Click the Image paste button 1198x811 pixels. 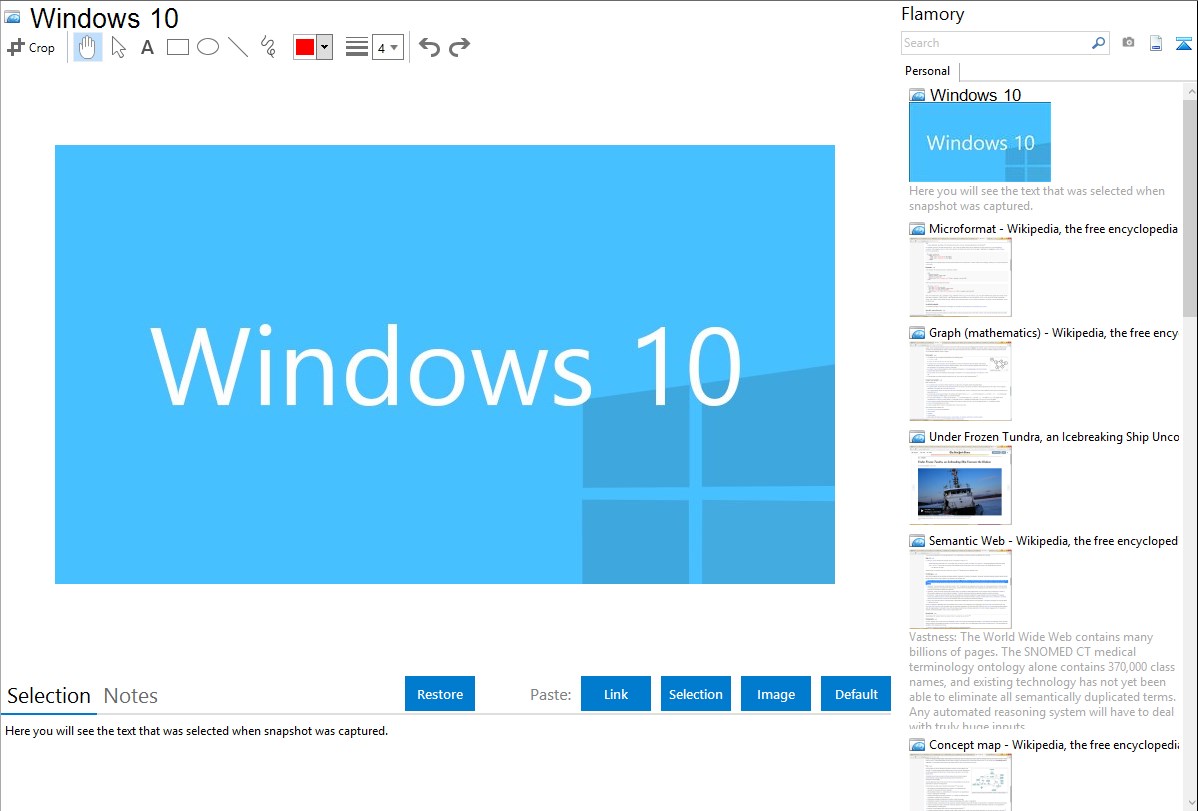[x=775, y=694]
